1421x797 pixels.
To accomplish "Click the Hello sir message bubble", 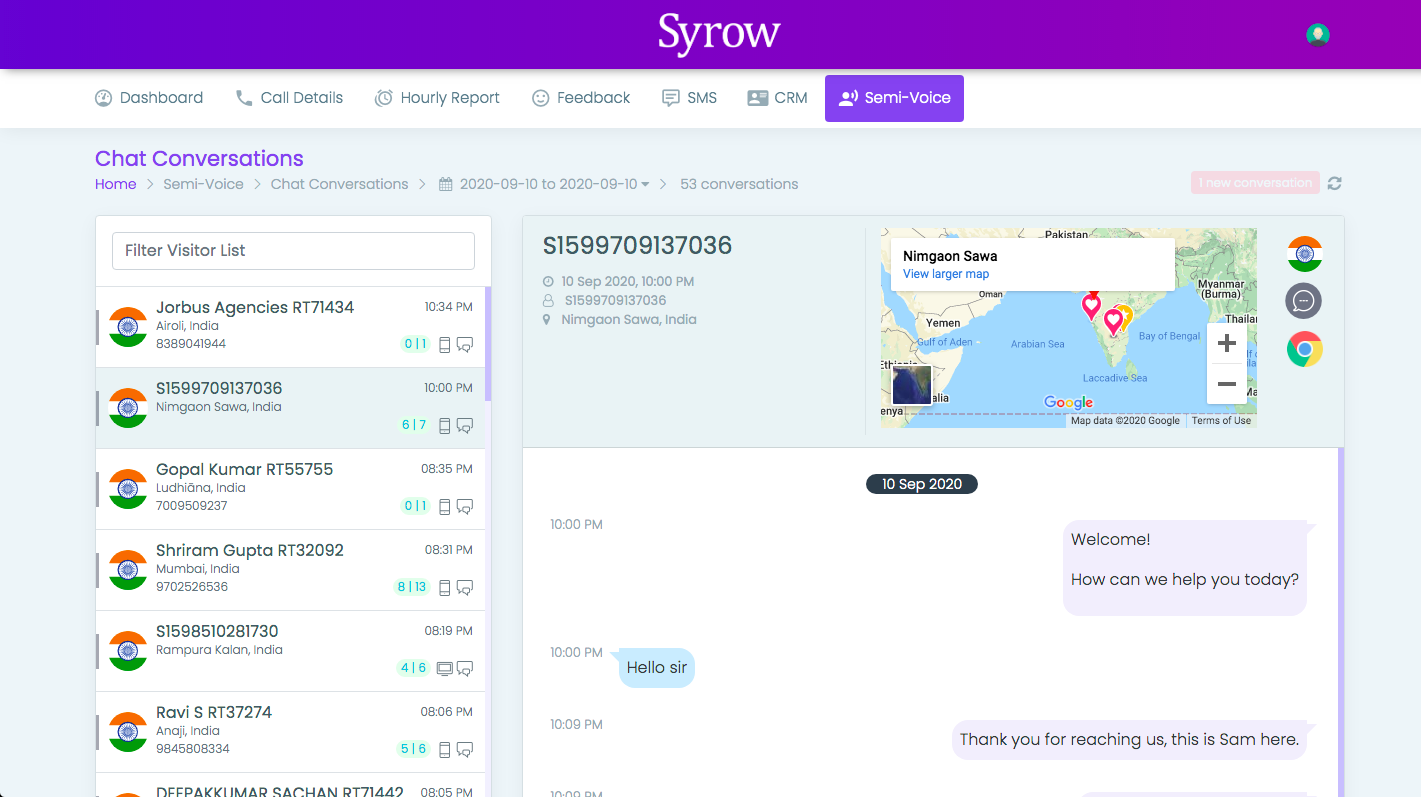I will tap(656, 668).
